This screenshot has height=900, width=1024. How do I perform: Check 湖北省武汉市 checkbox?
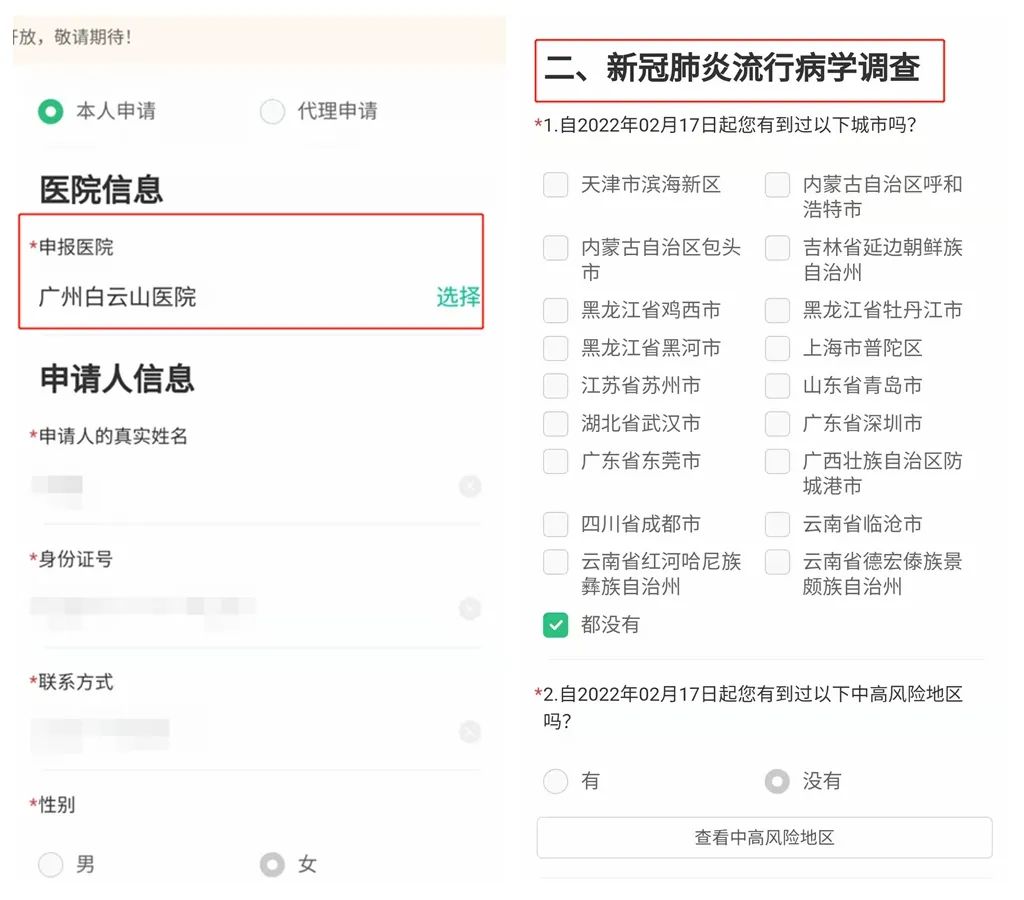pos(555,424)
